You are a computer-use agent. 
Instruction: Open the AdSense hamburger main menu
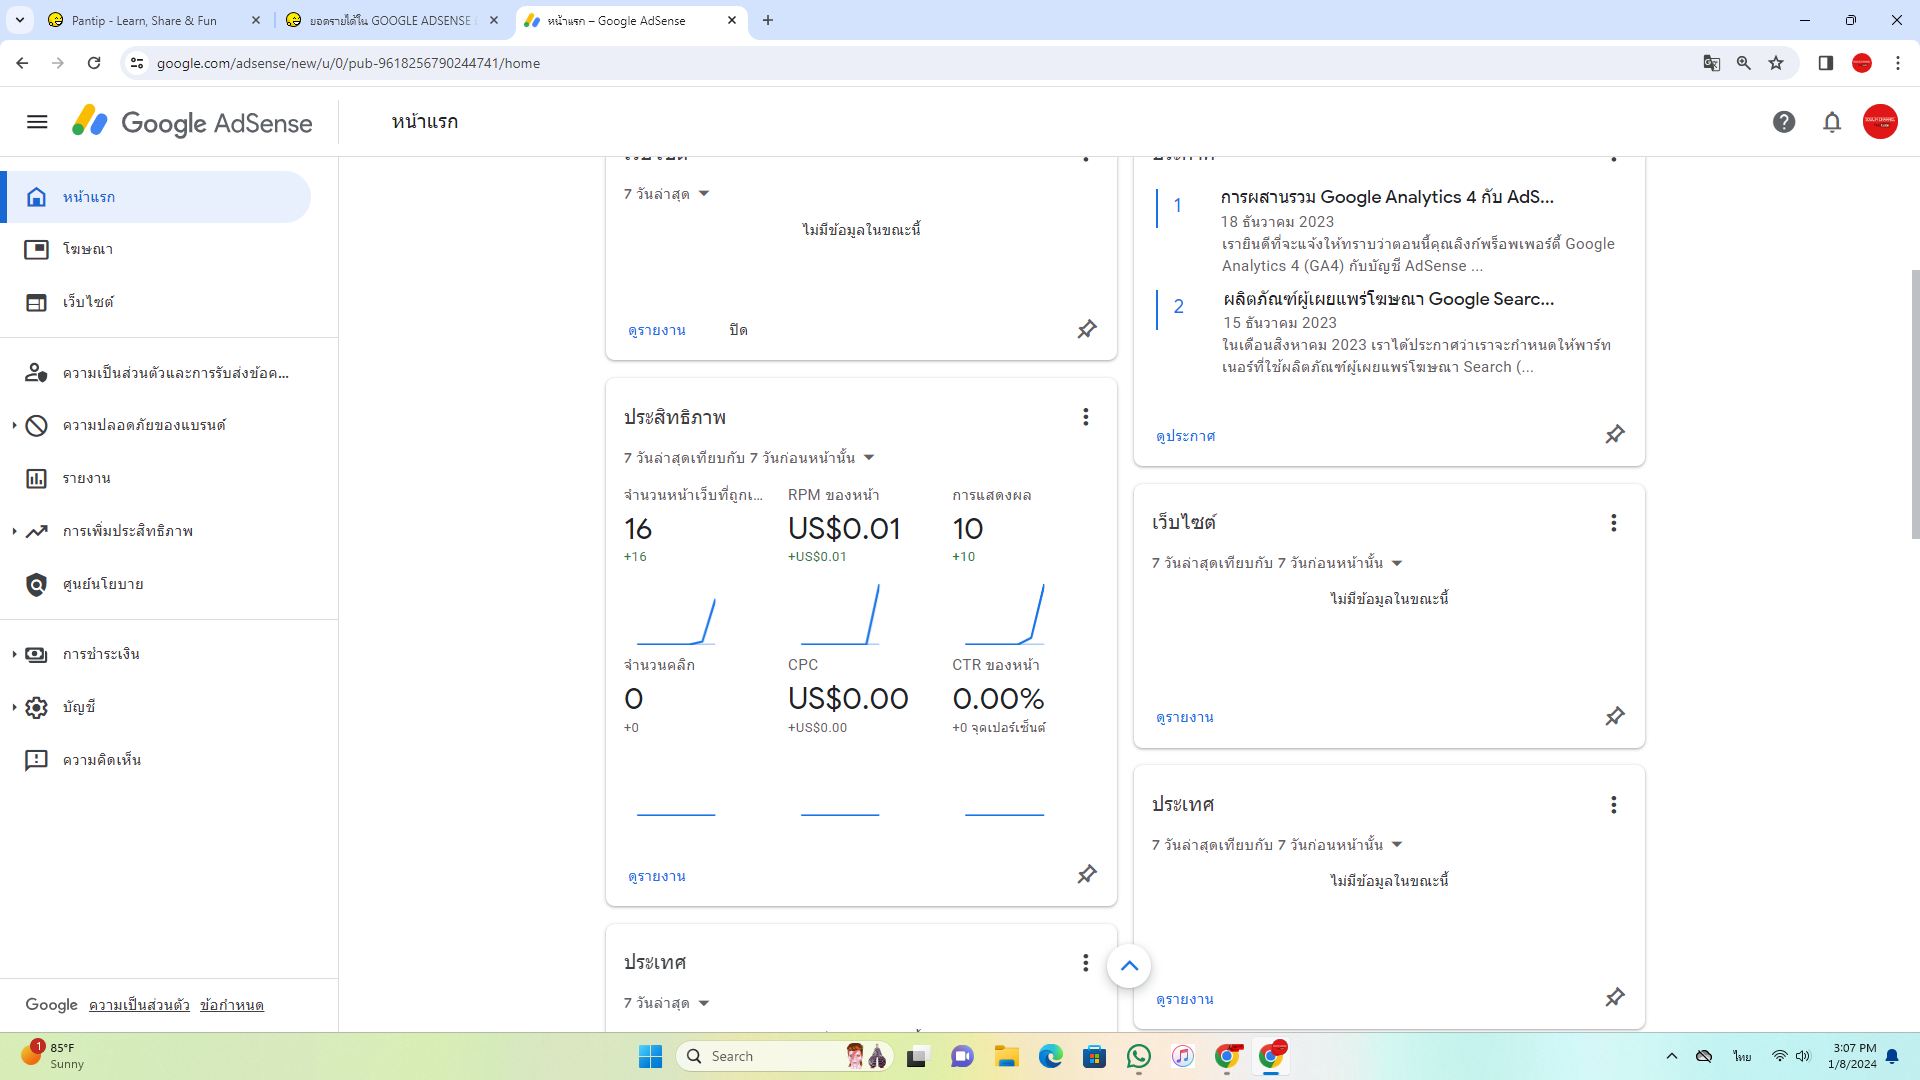coord(37,122)
